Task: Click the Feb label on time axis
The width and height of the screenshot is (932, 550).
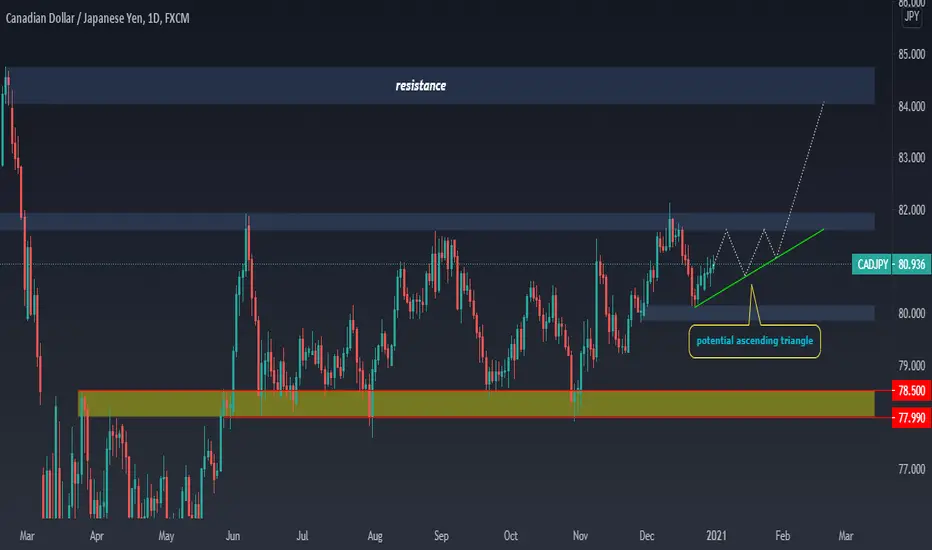Action: click(x=783, y=536)
